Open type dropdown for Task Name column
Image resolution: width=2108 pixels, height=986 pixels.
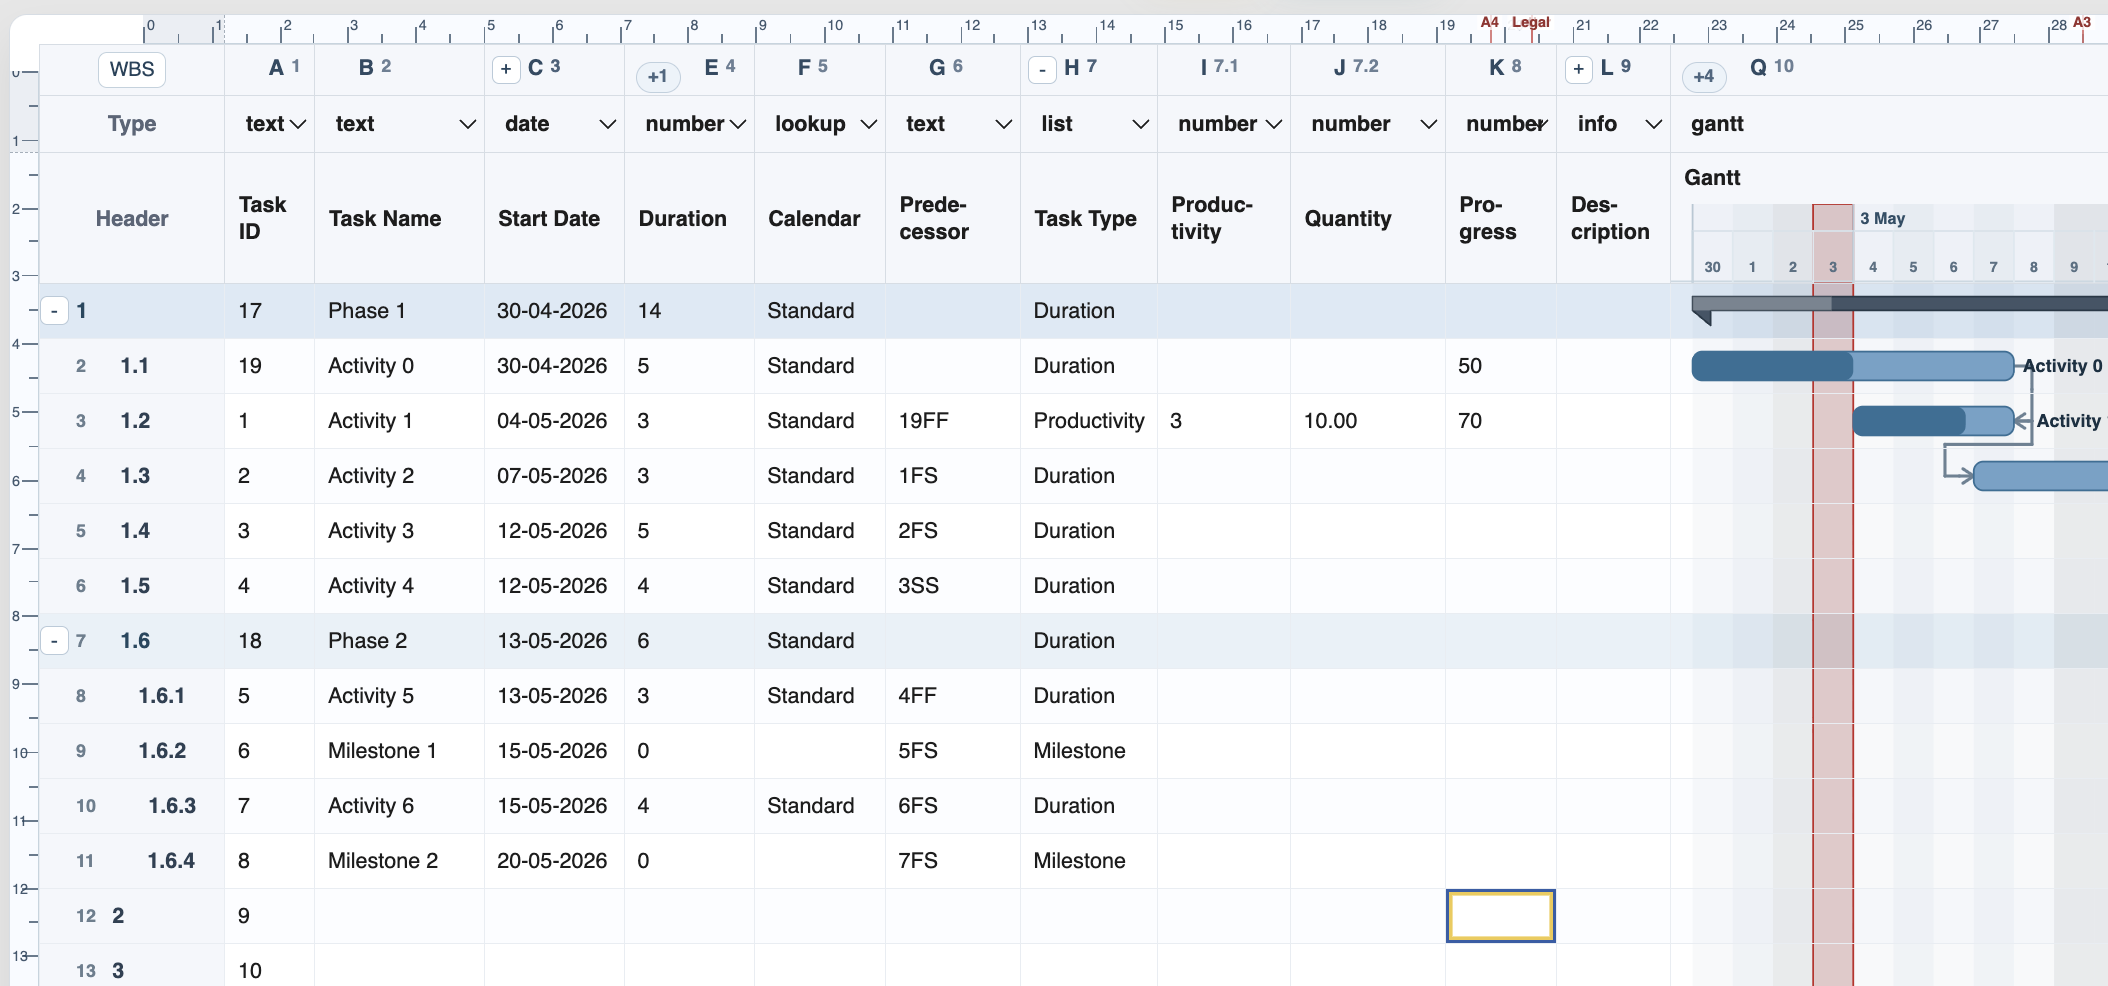(467, 124)
